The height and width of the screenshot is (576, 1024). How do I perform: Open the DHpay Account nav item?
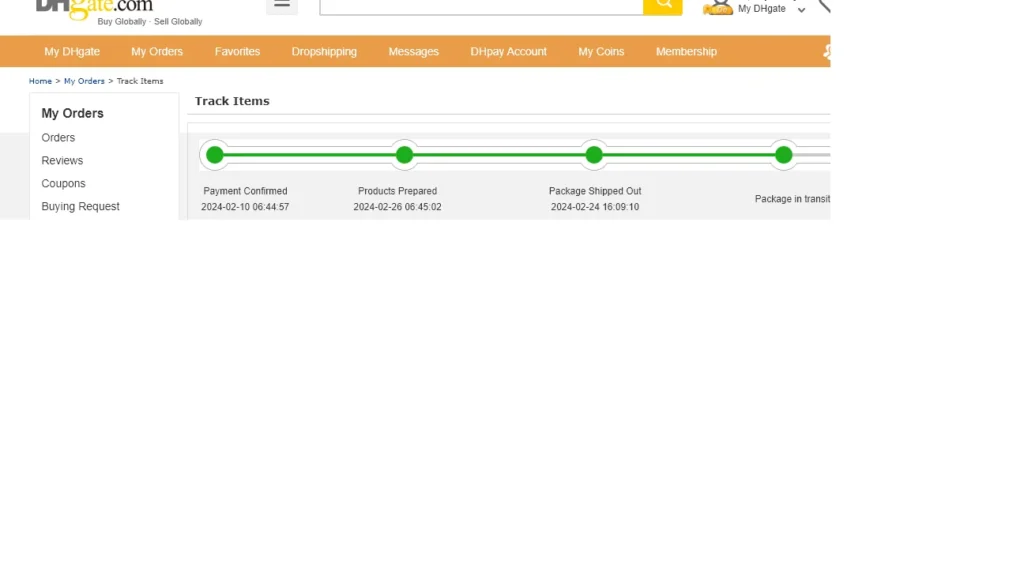[508, 52]
